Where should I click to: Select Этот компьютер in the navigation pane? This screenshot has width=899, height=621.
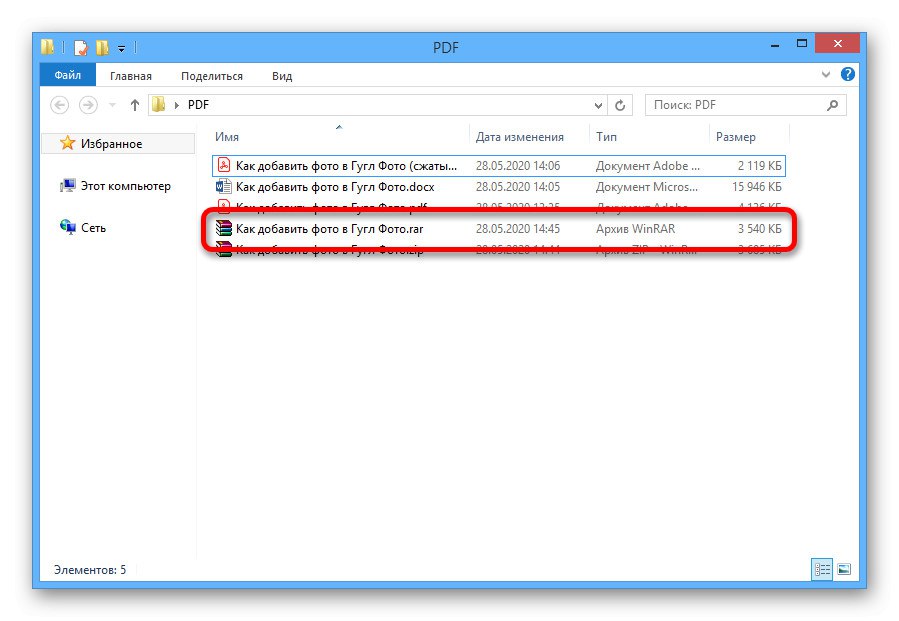click(x=126, y=186)
